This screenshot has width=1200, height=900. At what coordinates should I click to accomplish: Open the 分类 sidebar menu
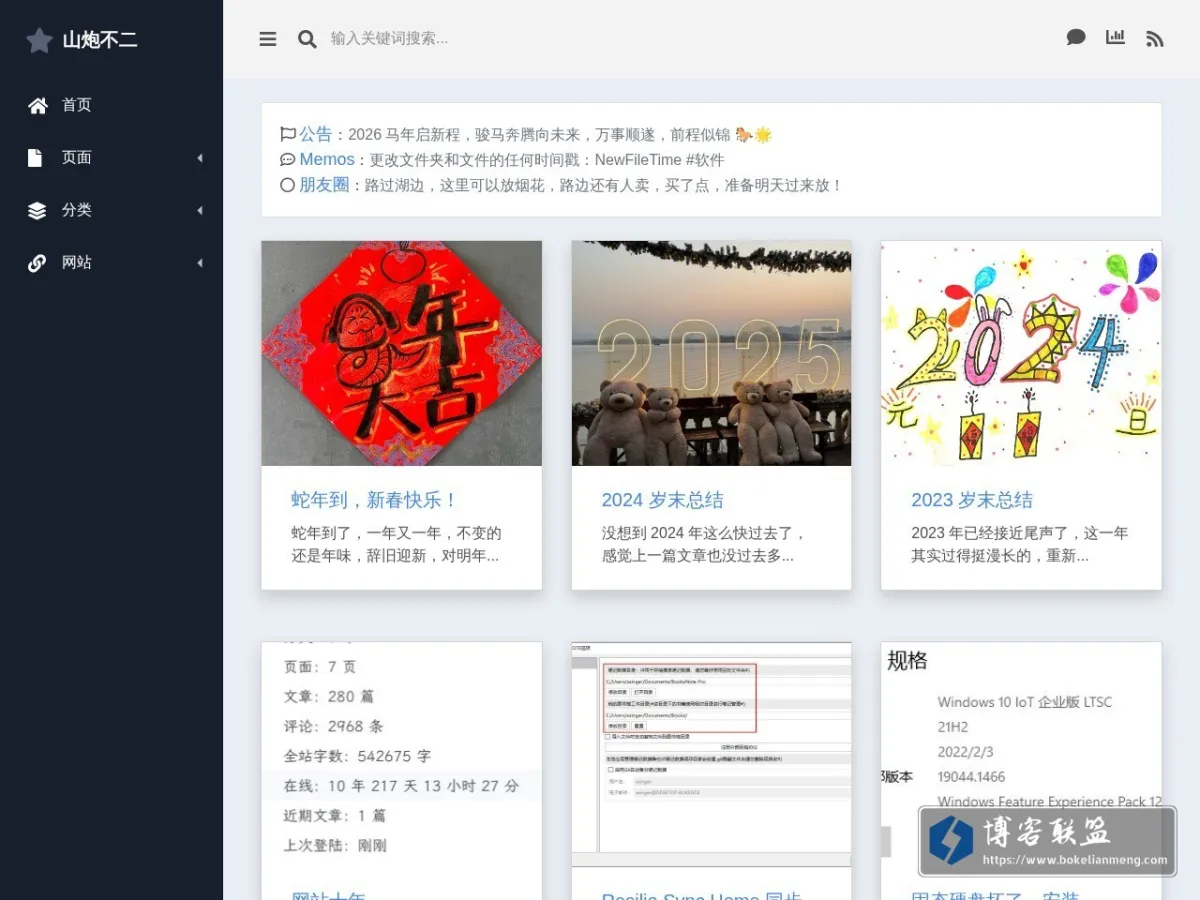77,210
